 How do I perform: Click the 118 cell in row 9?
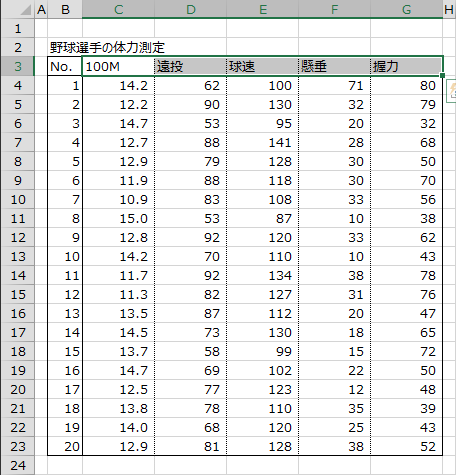263,180
